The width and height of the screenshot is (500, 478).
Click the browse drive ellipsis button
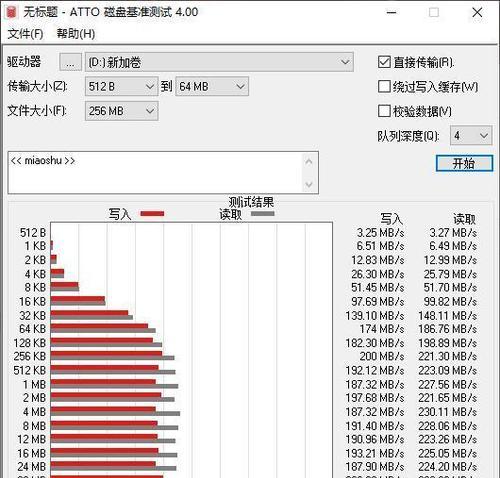(x=70, y=62)
